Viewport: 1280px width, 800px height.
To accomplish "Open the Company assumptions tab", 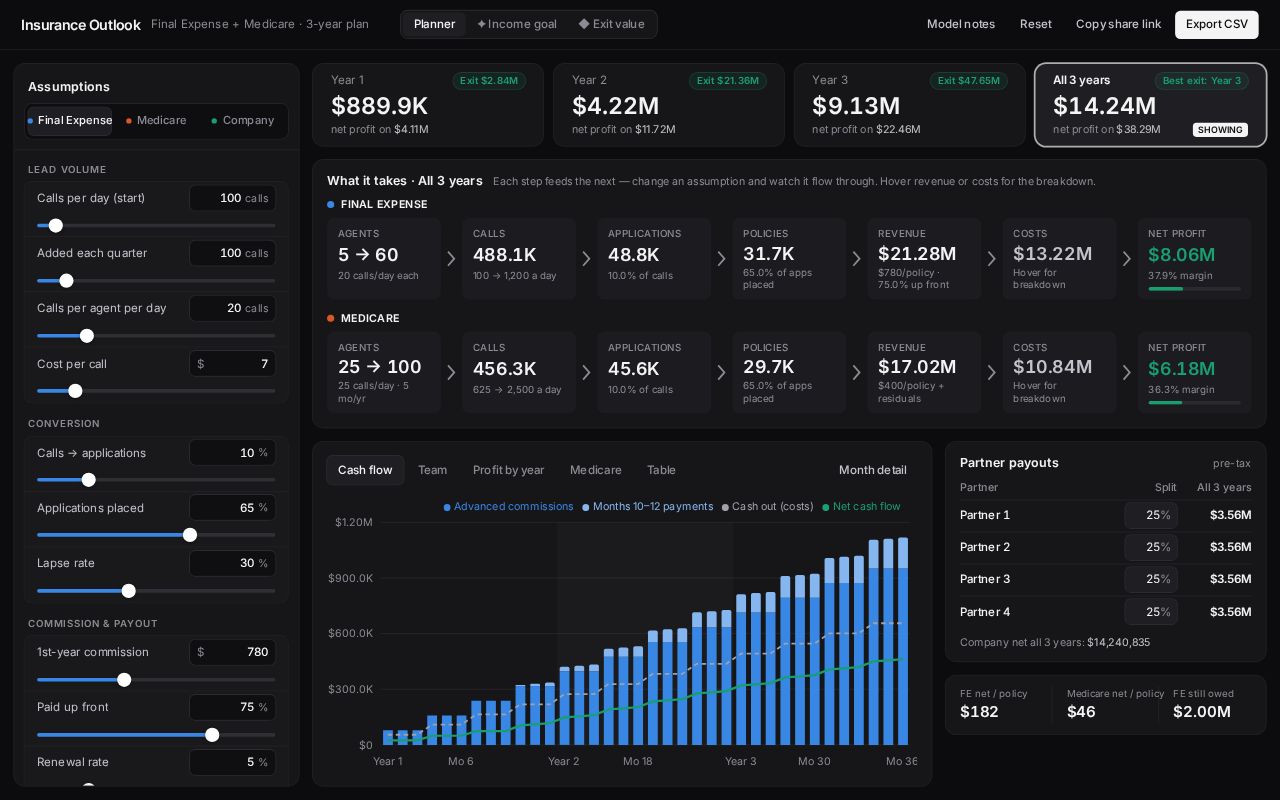I will pyautogui.click(x=243, y=121).
